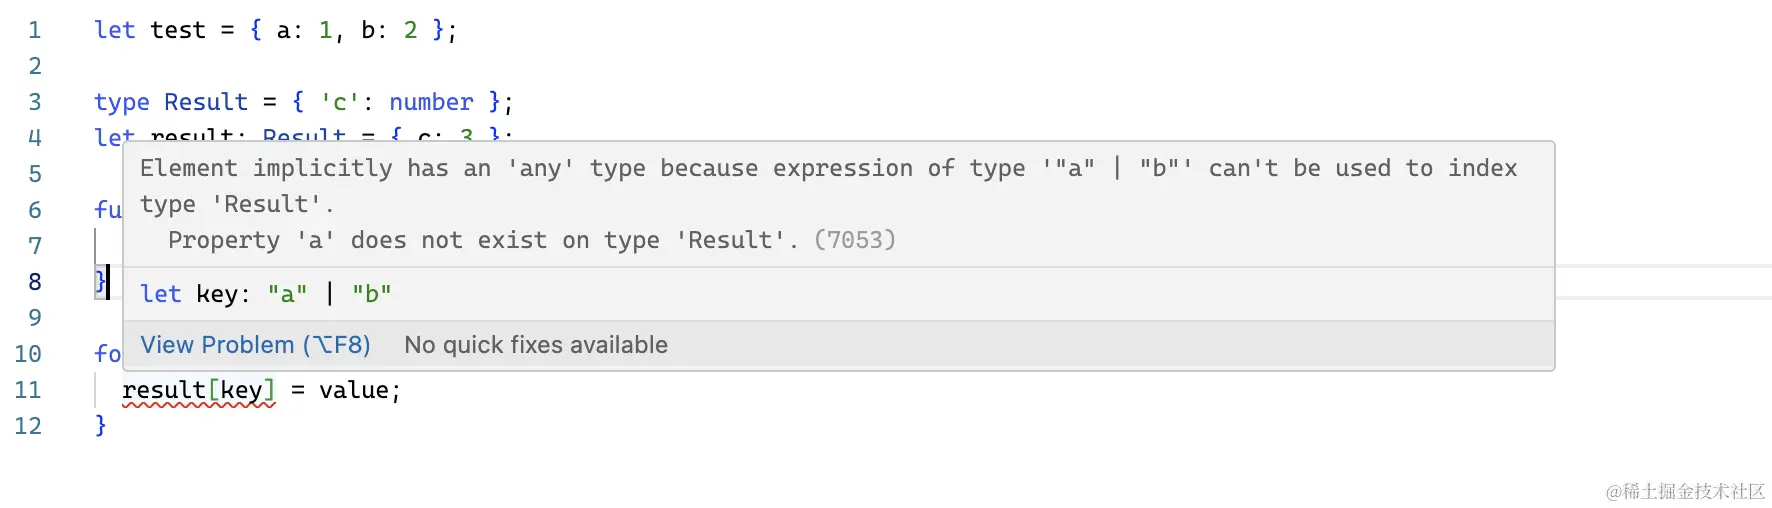1772x508 pixels.
Task: Click the "No quick fixes available" text
Action: tap(536, 345)
